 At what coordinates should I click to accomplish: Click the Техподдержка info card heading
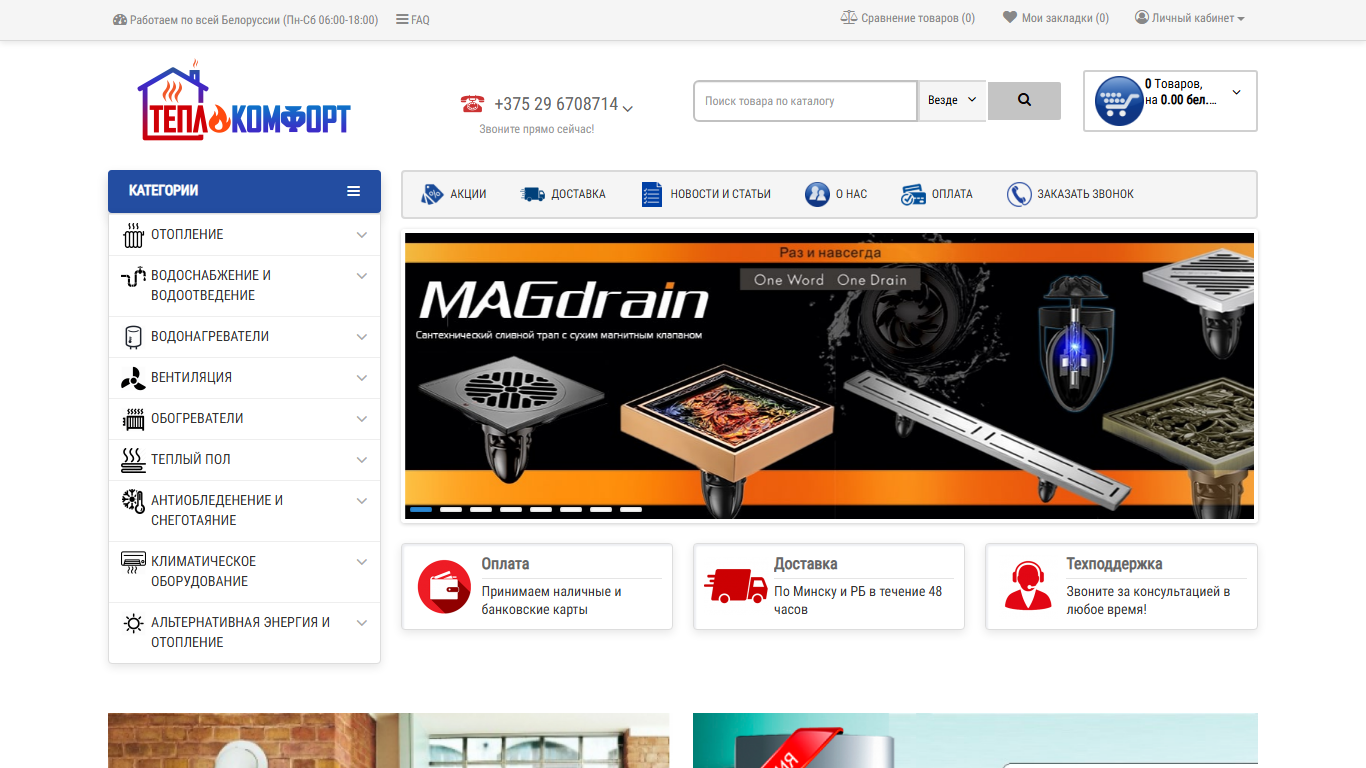(1114, 564)
